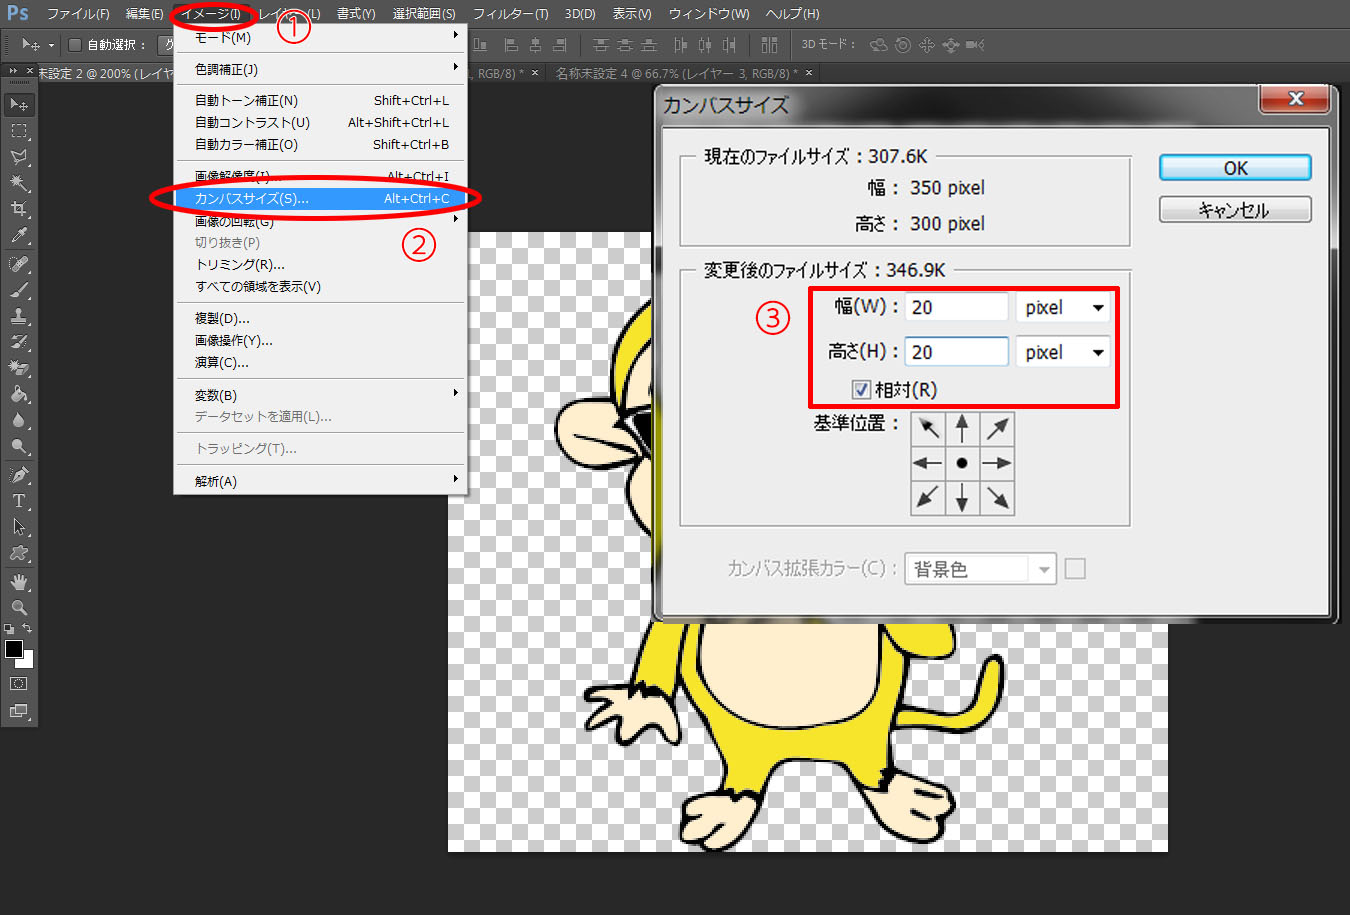Screen dimensions: 1350x915
Task: Set anchor to the middle-right arrow
Action: point(997,463)
